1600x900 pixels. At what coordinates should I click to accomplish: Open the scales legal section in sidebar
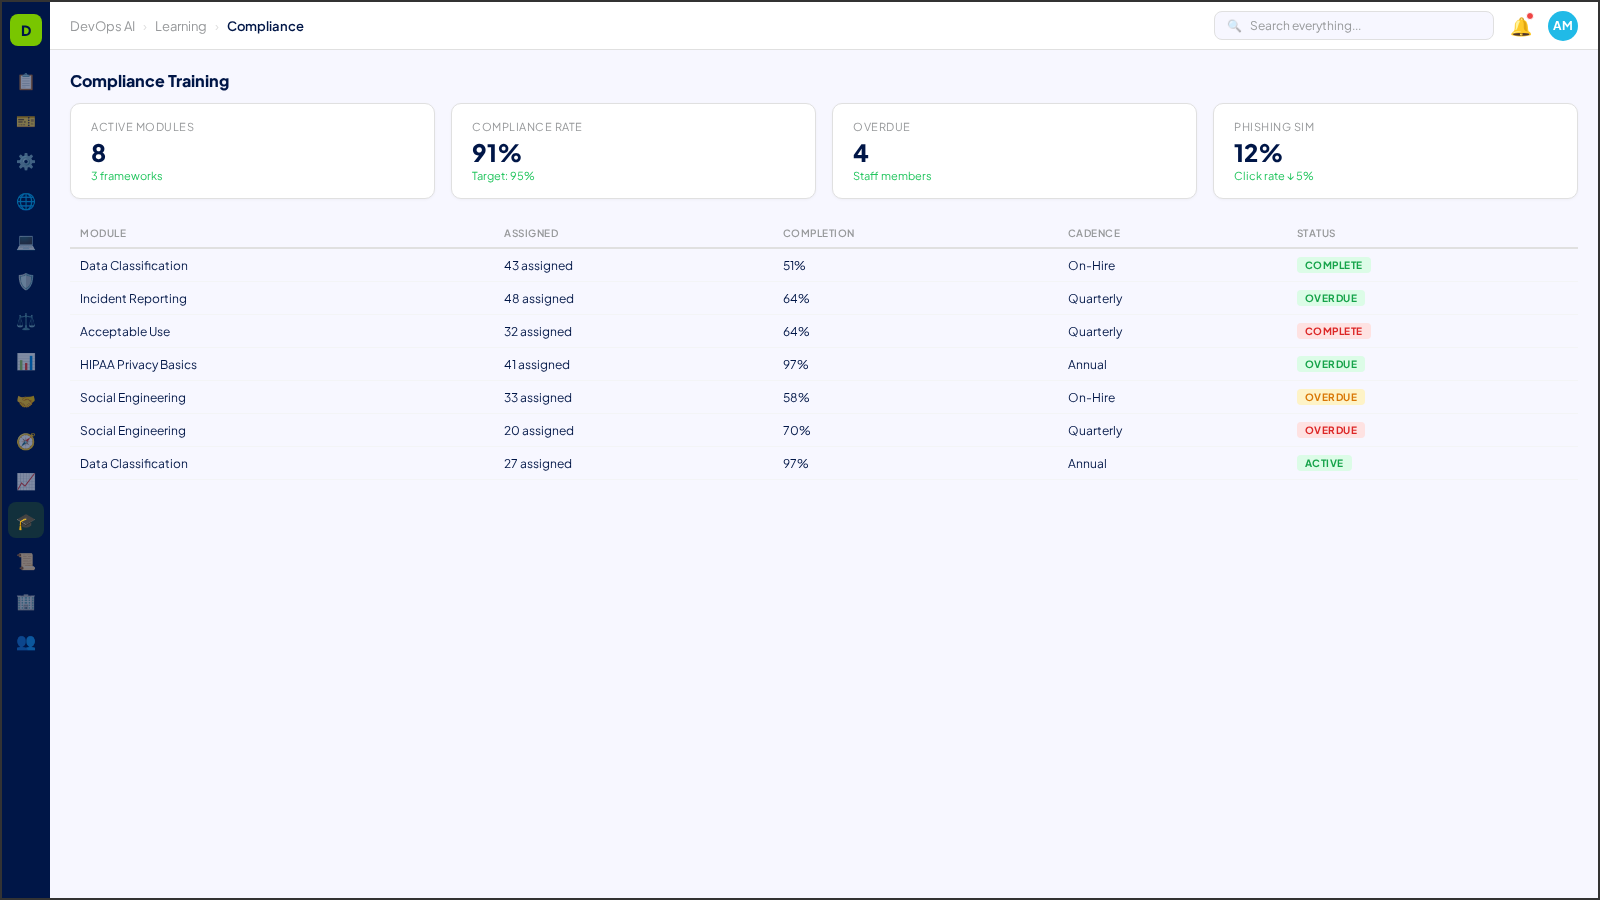(26, 321)
